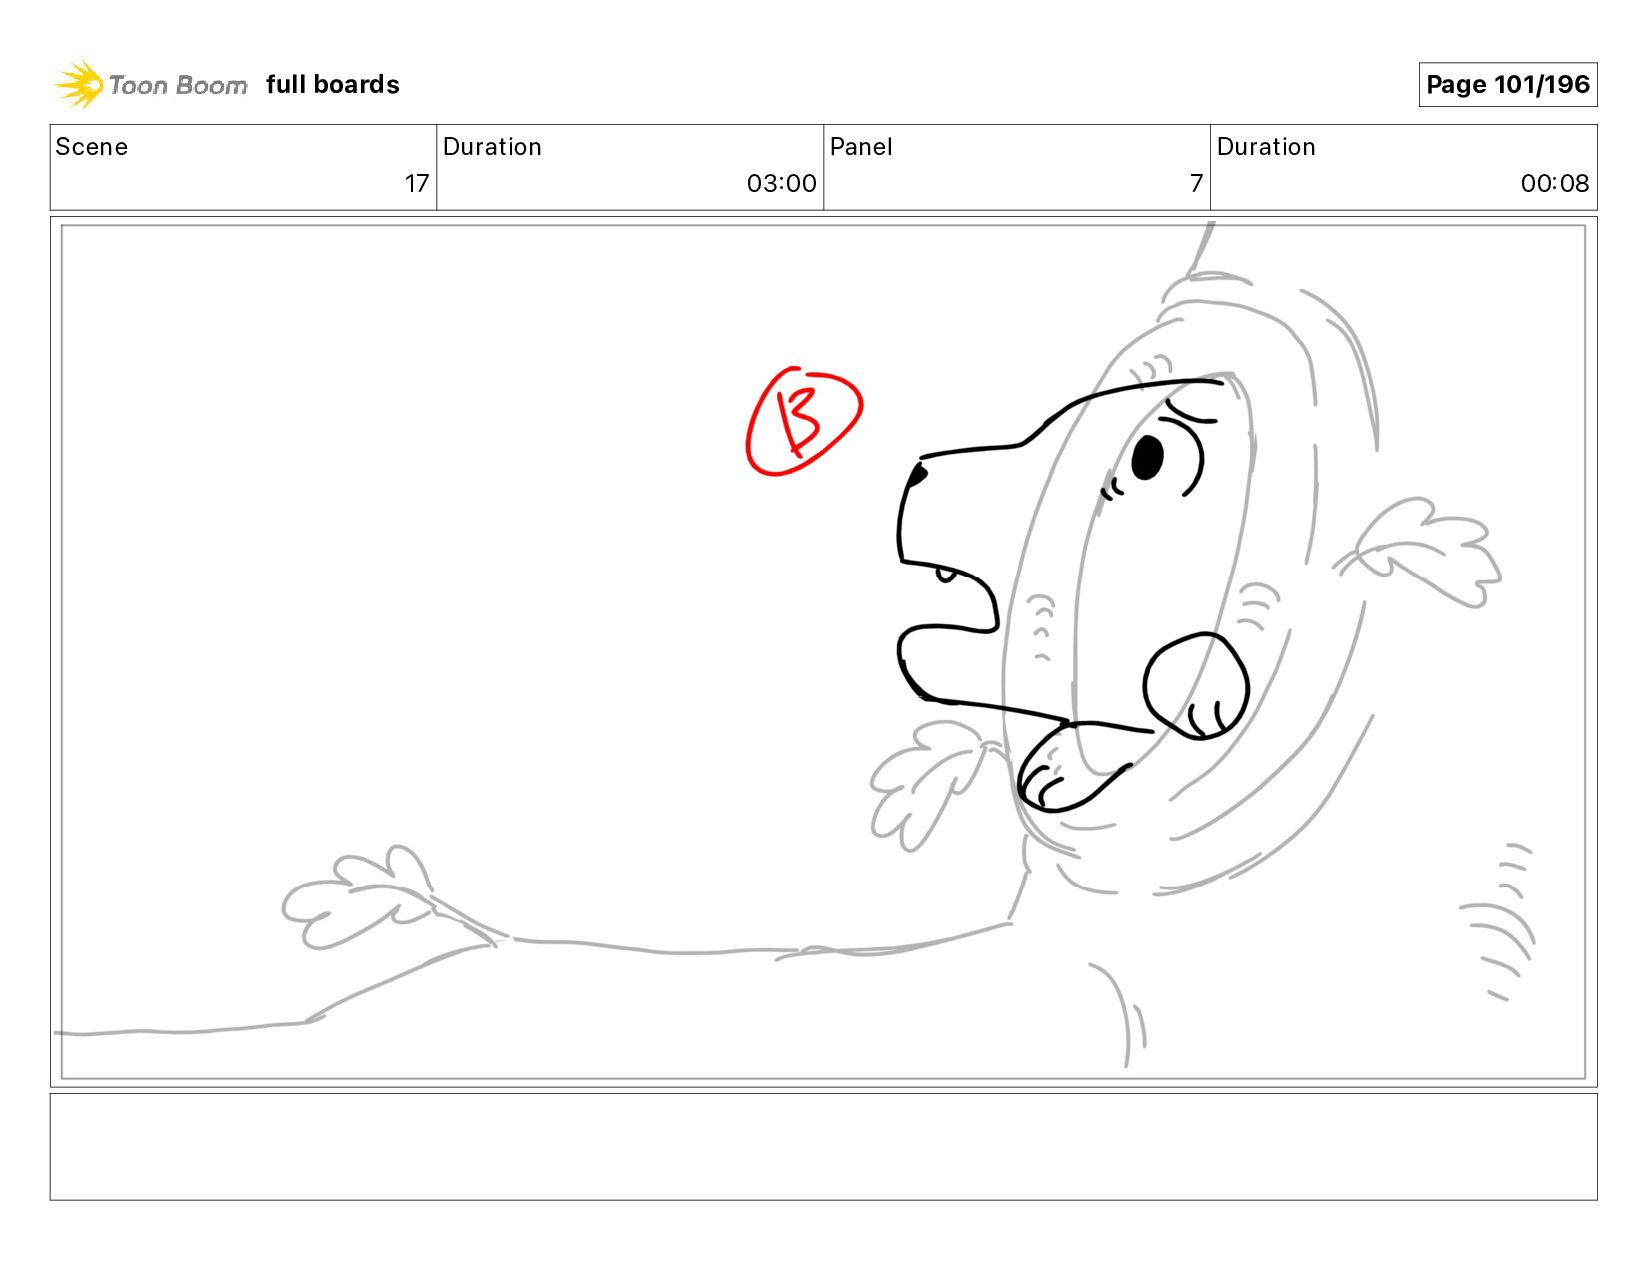Click the Toon Boom logo
The image size is (1650, 1275).
tap(150, 84)
